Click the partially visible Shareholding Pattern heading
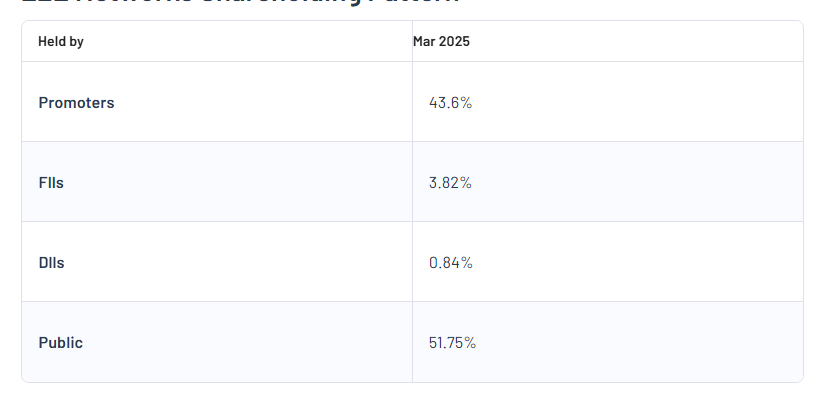This screenshot has width=820, height=396. [x=241, y=2]
